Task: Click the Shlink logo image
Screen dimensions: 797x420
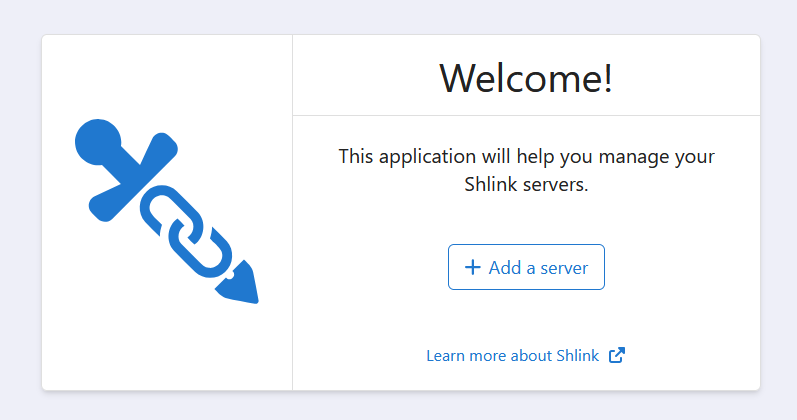Action: (166, 211)
